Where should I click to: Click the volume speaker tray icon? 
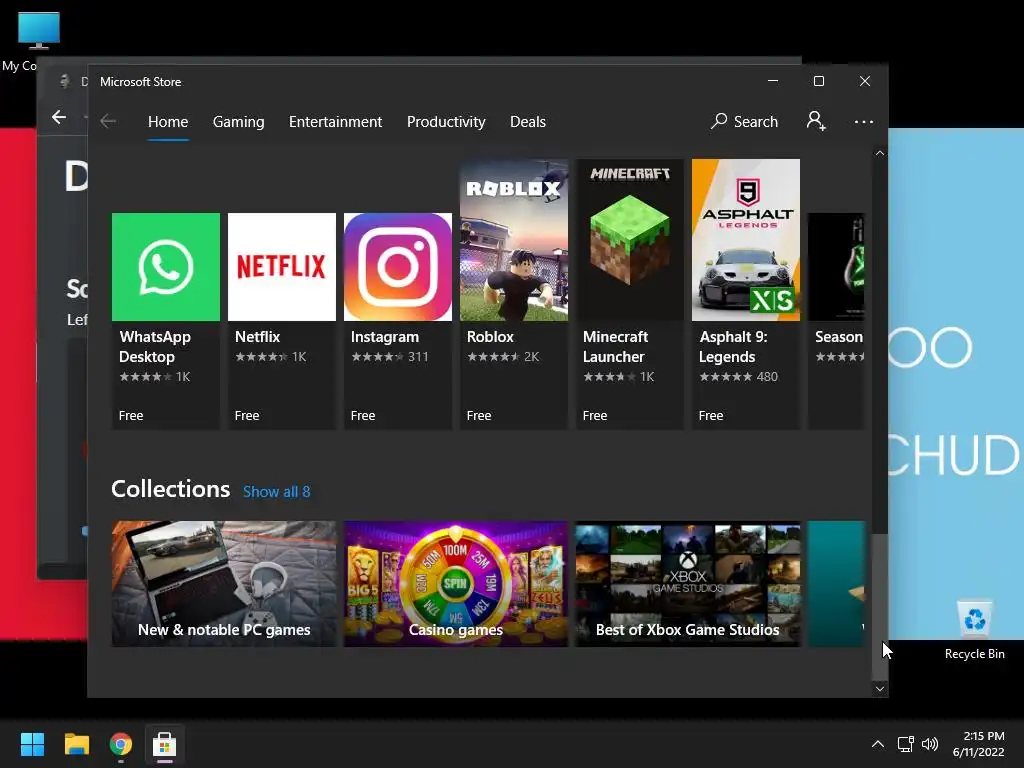(x=930, y=744)
